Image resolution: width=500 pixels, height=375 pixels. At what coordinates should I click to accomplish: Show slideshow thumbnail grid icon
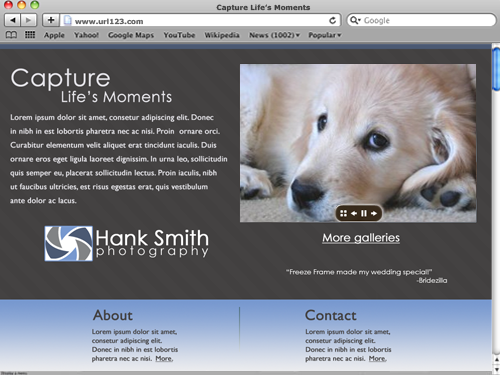(x=343, y=213)
